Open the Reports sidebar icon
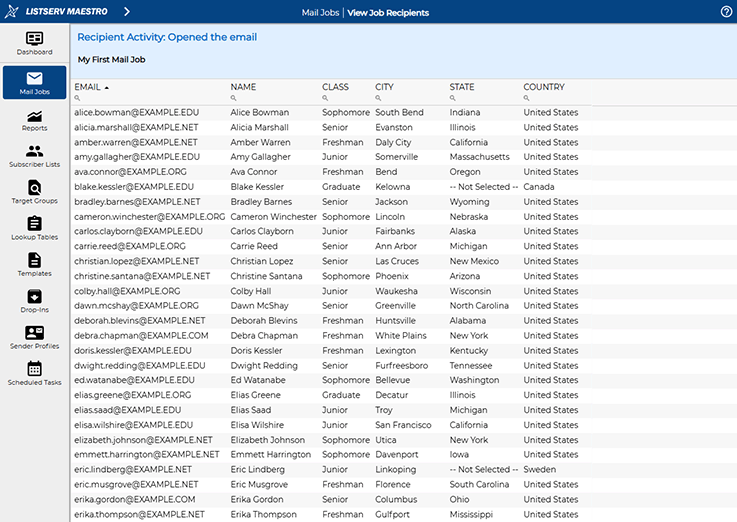This screenshot has width=737, height=522. pos(34,121)
